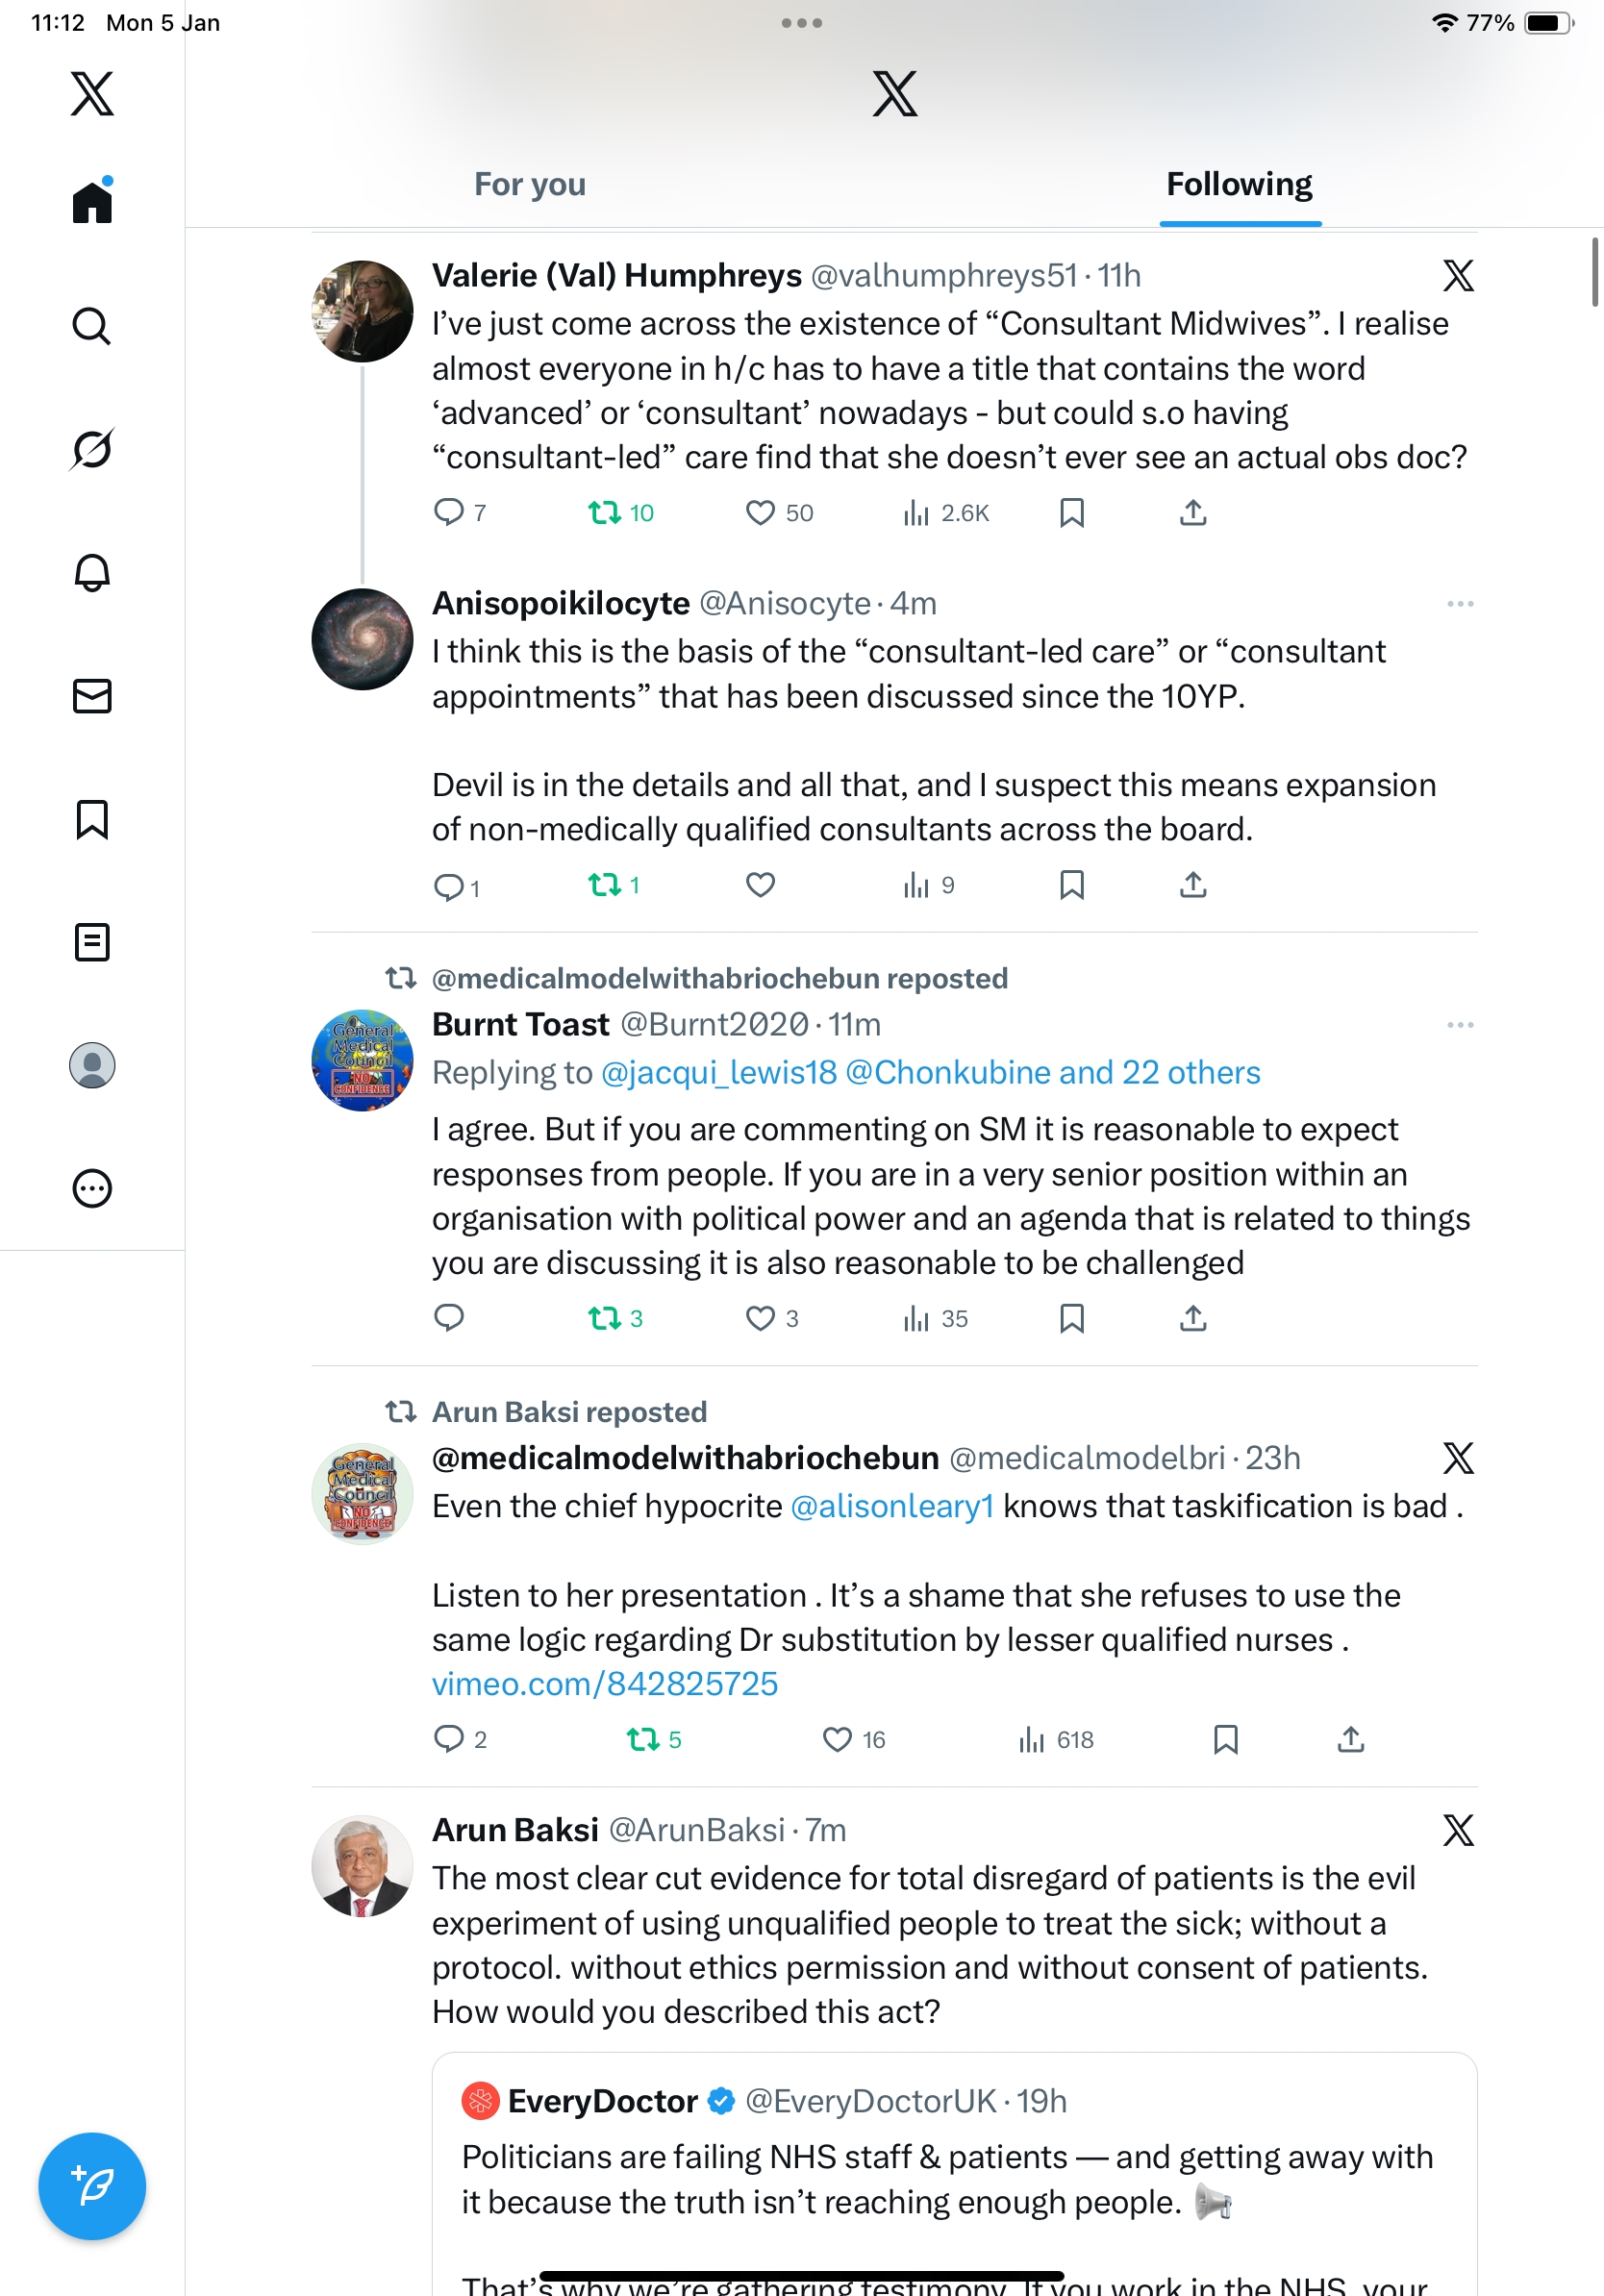Like Valerie Humphreys' Consultant Midwives post

click(761, 513)
